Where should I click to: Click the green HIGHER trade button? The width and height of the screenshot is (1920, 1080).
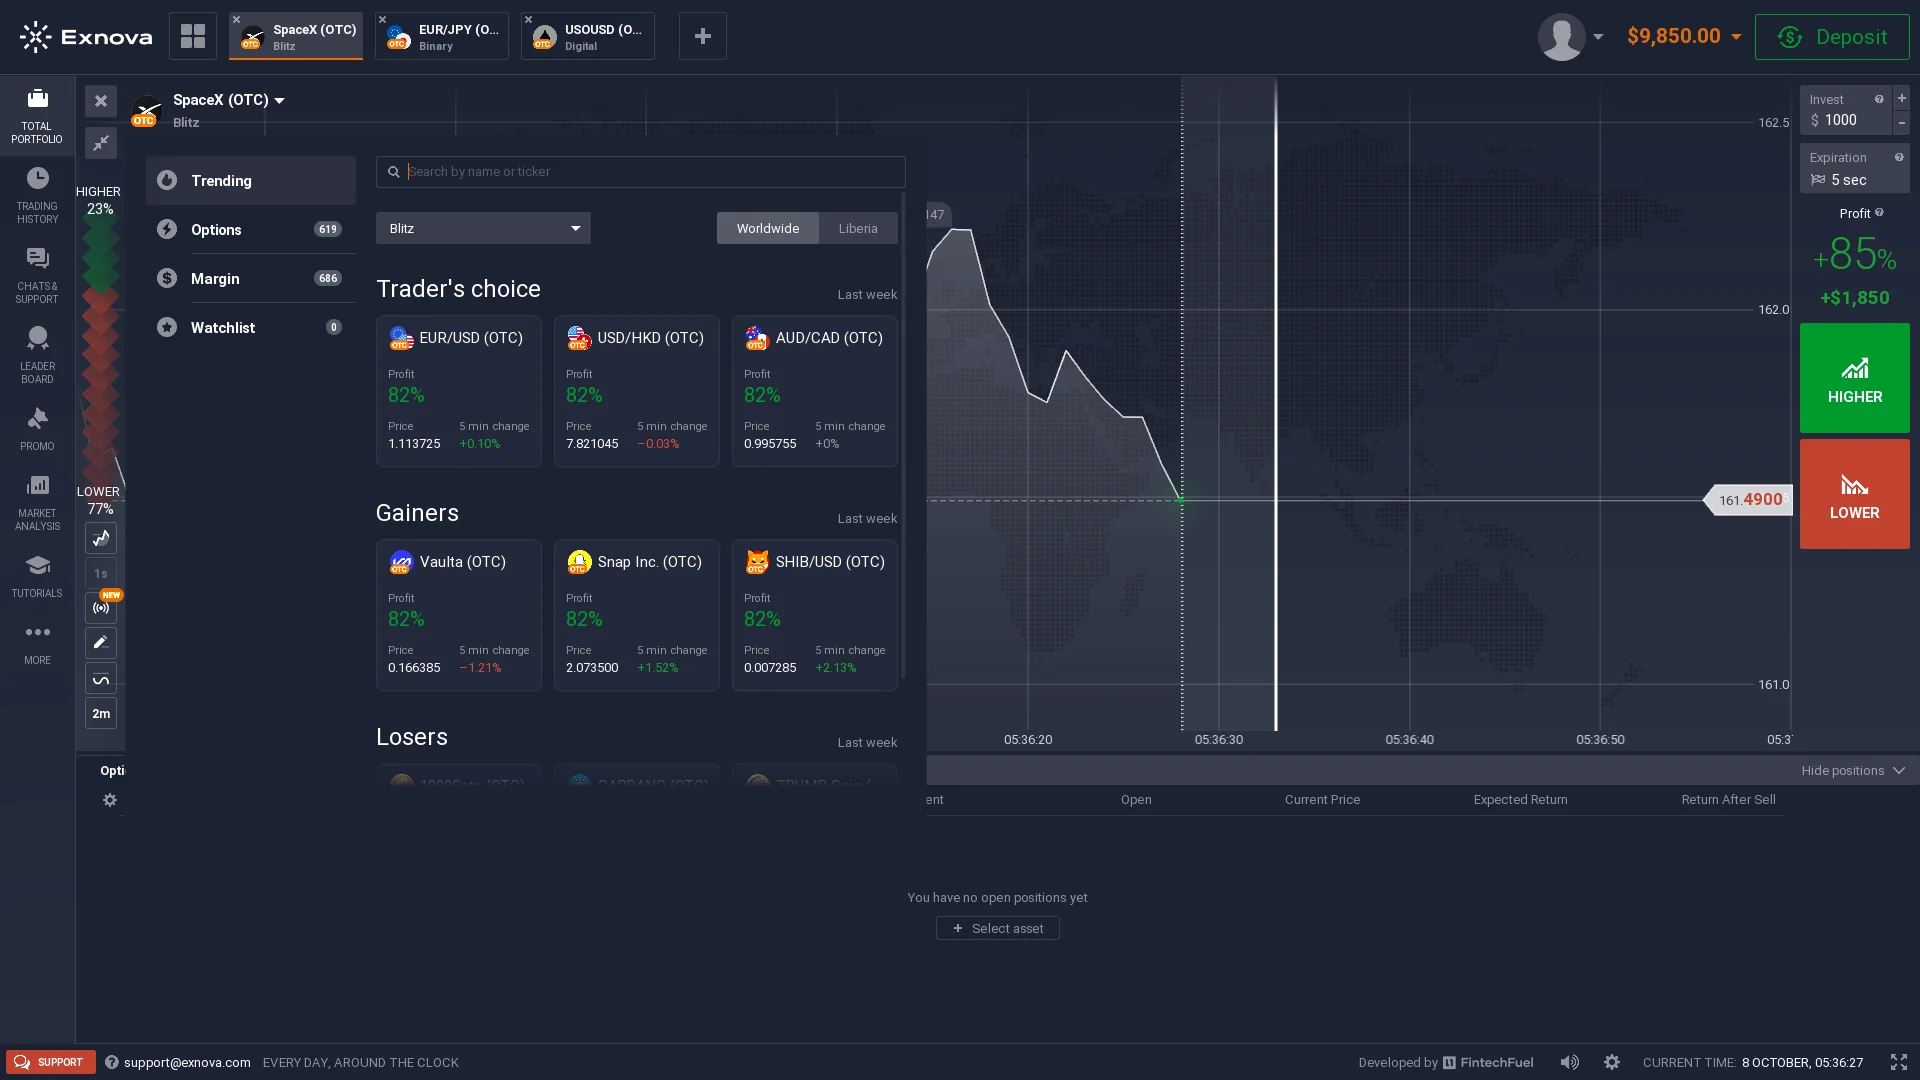tap(1855, 378)
